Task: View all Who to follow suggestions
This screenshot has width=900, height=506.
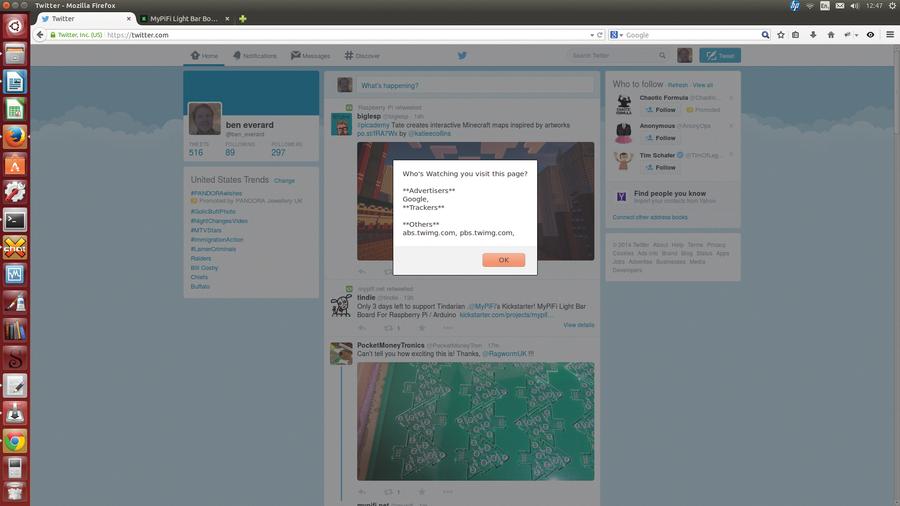Action: [x=703, y=85]
